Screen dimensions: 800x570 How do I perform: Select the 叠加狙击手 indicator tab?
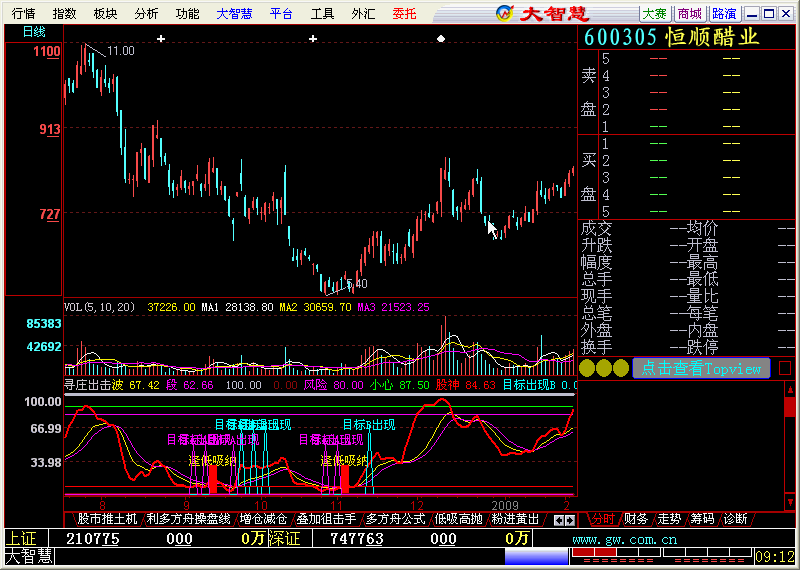pos(327,519)
